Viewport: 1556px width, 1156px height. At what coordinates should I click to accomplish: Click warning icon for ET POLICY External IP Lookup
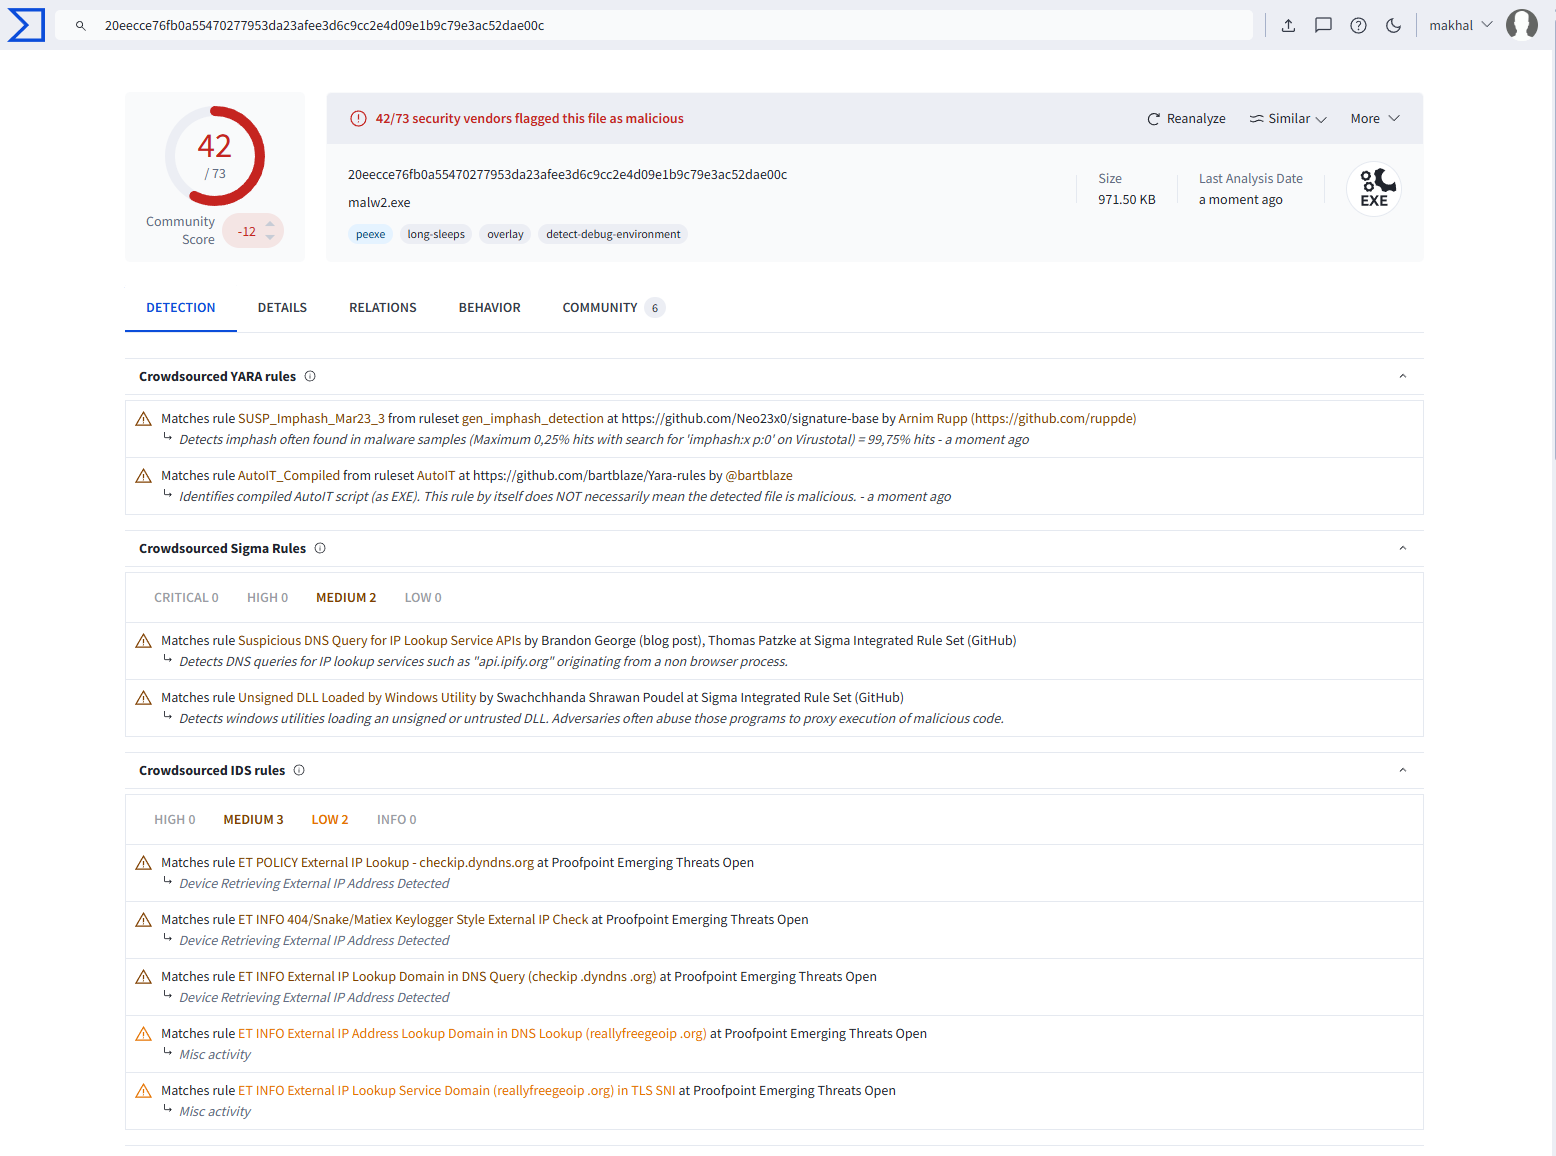[x=143, y=863]
